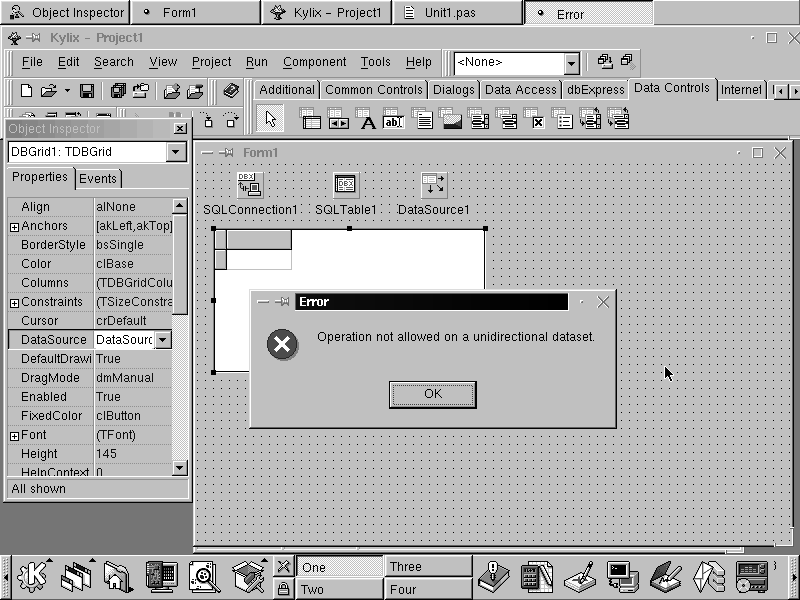
Task: Open the DataSource property dropdown
Action: pyautogui.click(x=162, y=340)
